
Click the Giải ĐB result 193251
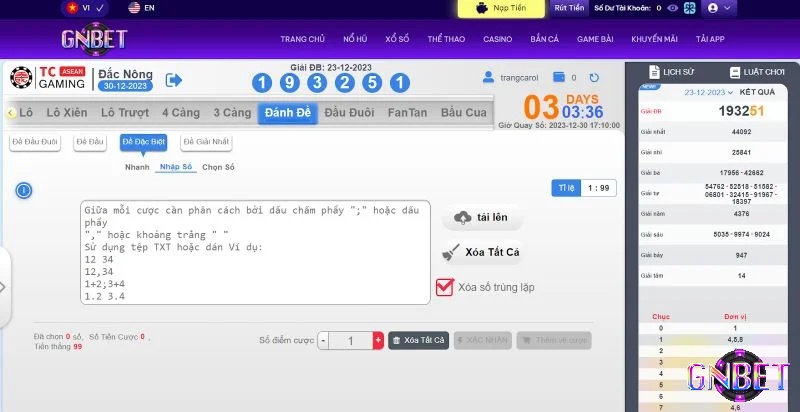coord(741,111)
